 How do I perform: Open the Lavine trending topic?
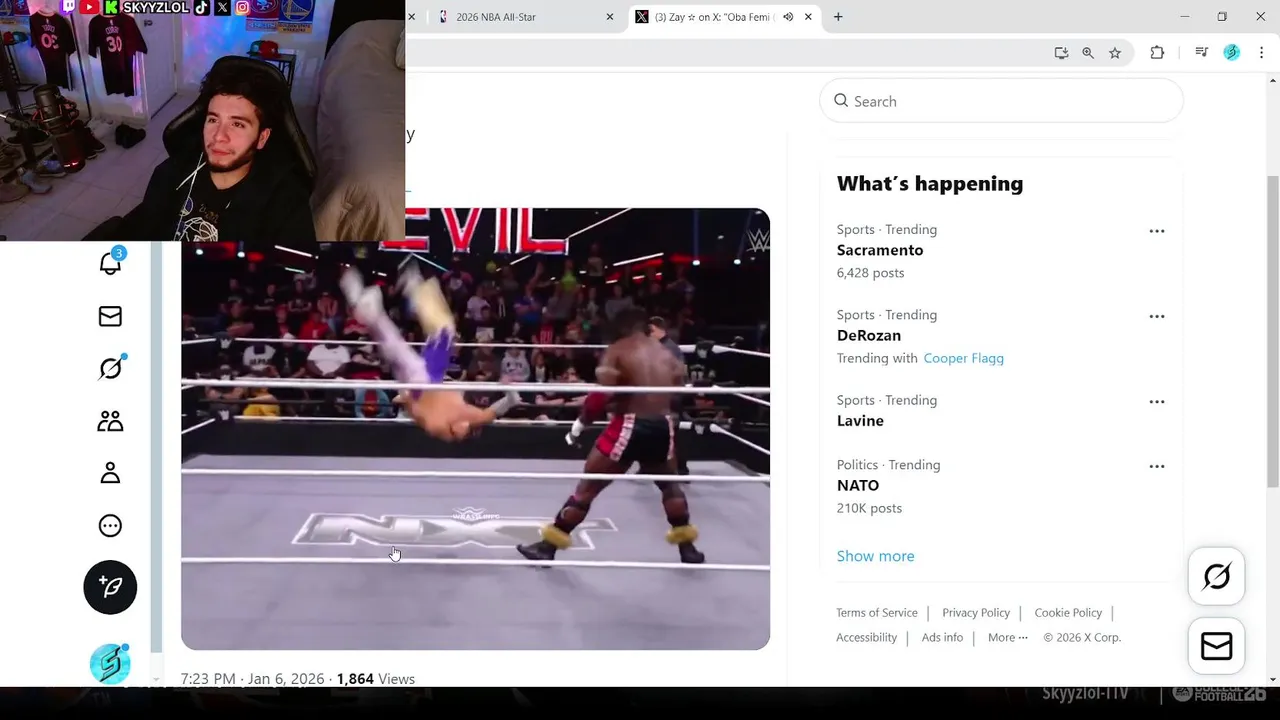coord(860,421)
